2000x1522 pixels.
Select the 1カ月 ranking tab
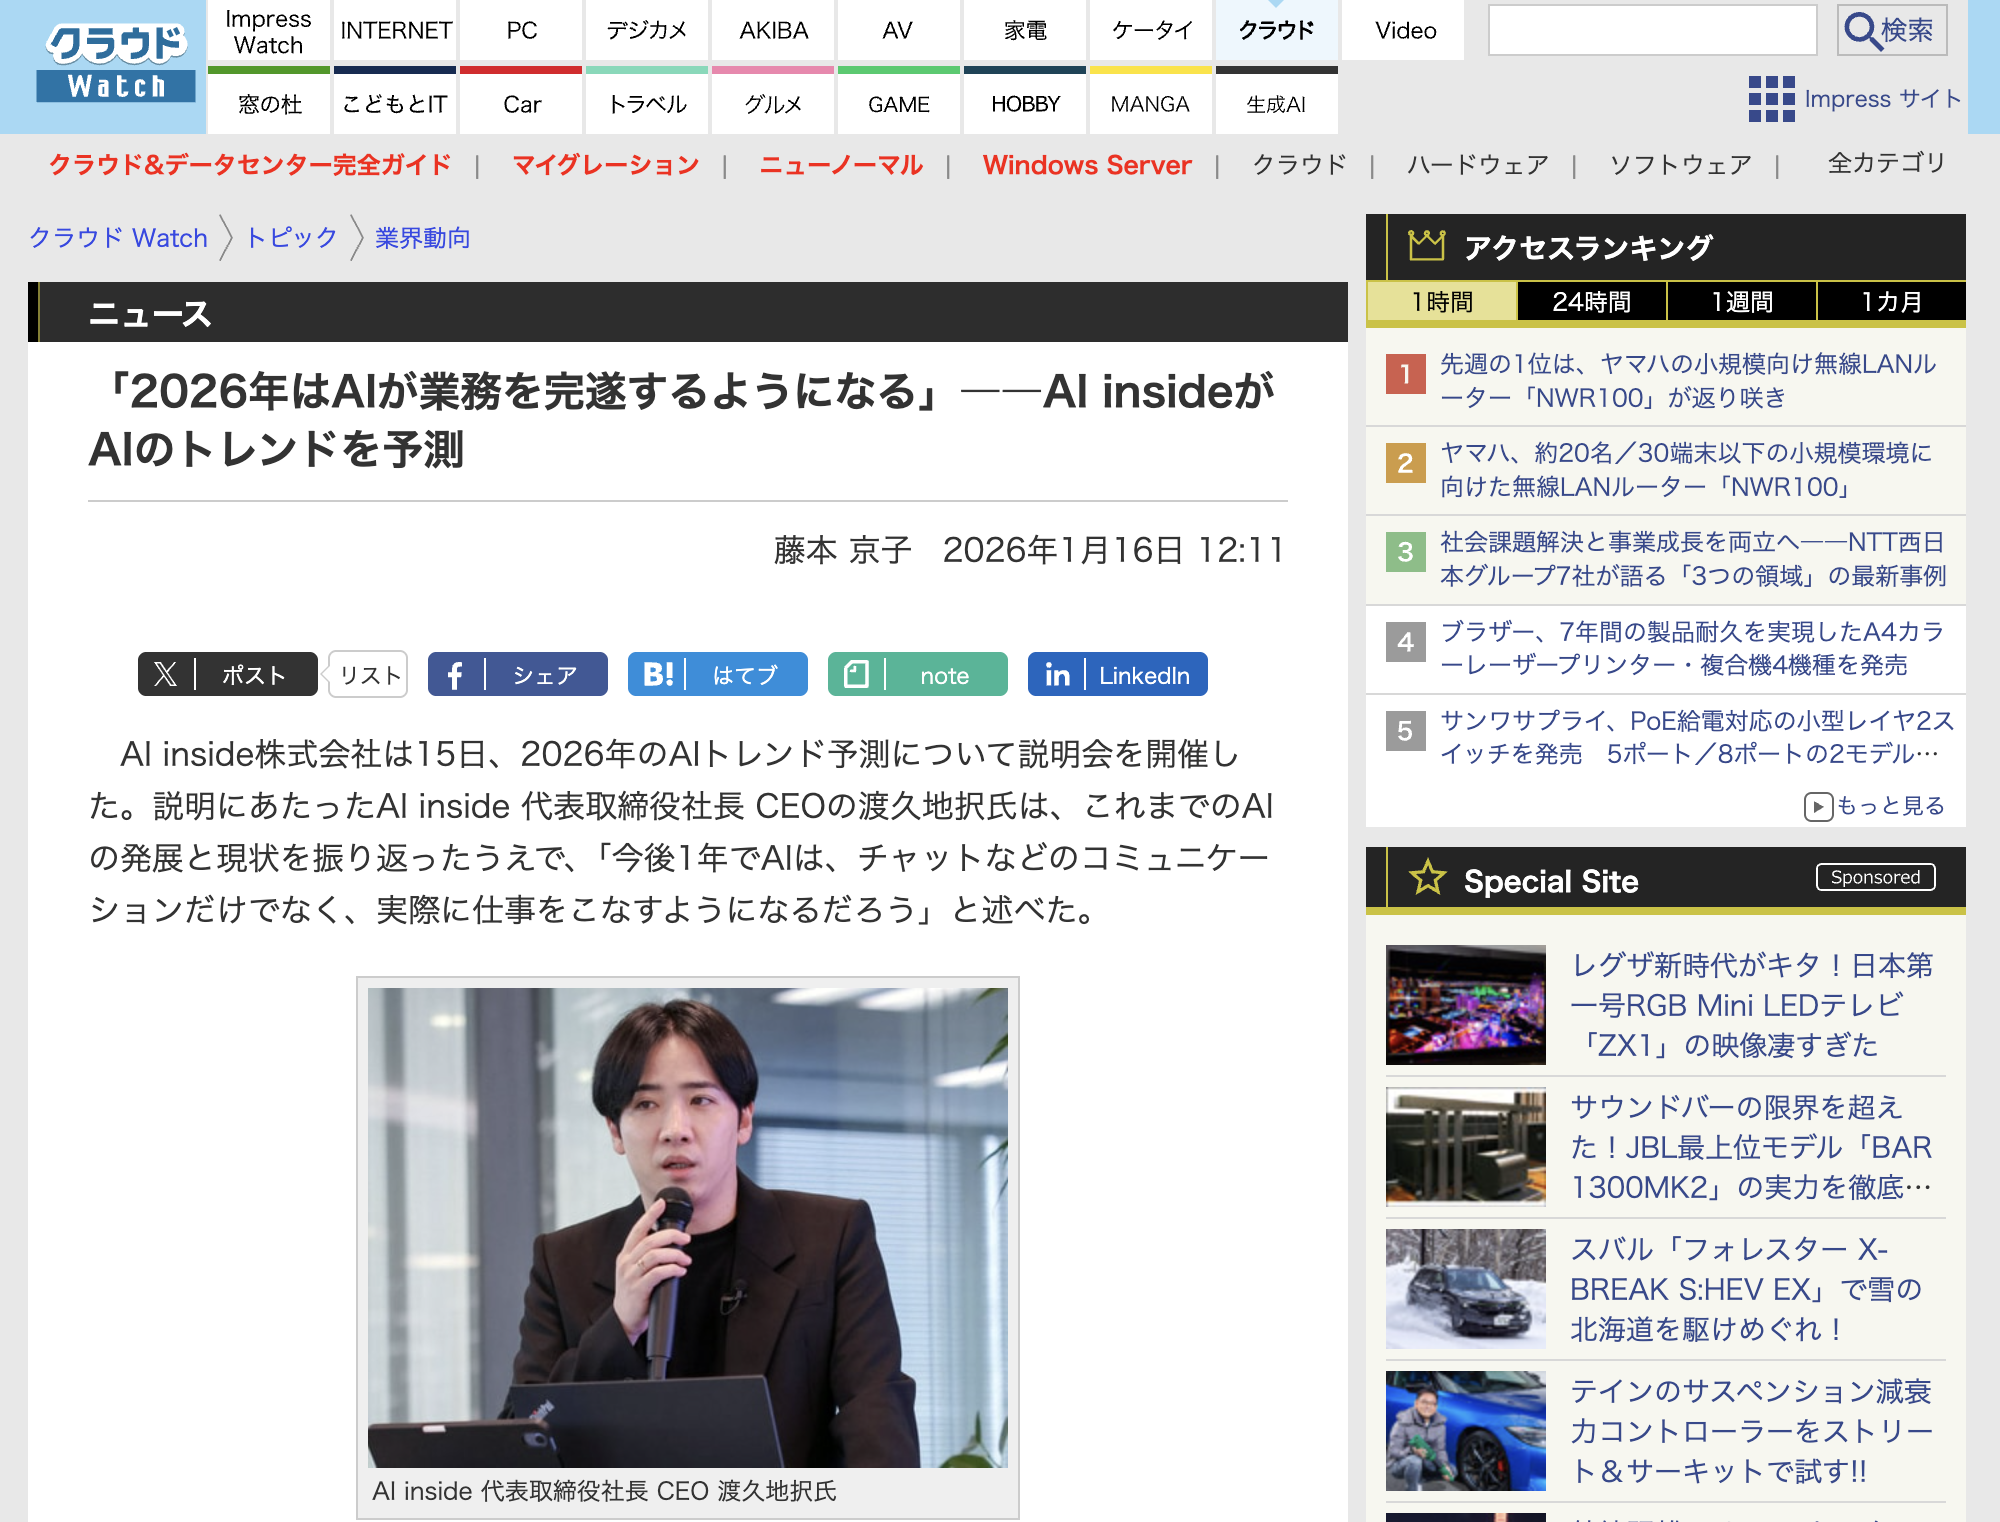pos(1890,302)
